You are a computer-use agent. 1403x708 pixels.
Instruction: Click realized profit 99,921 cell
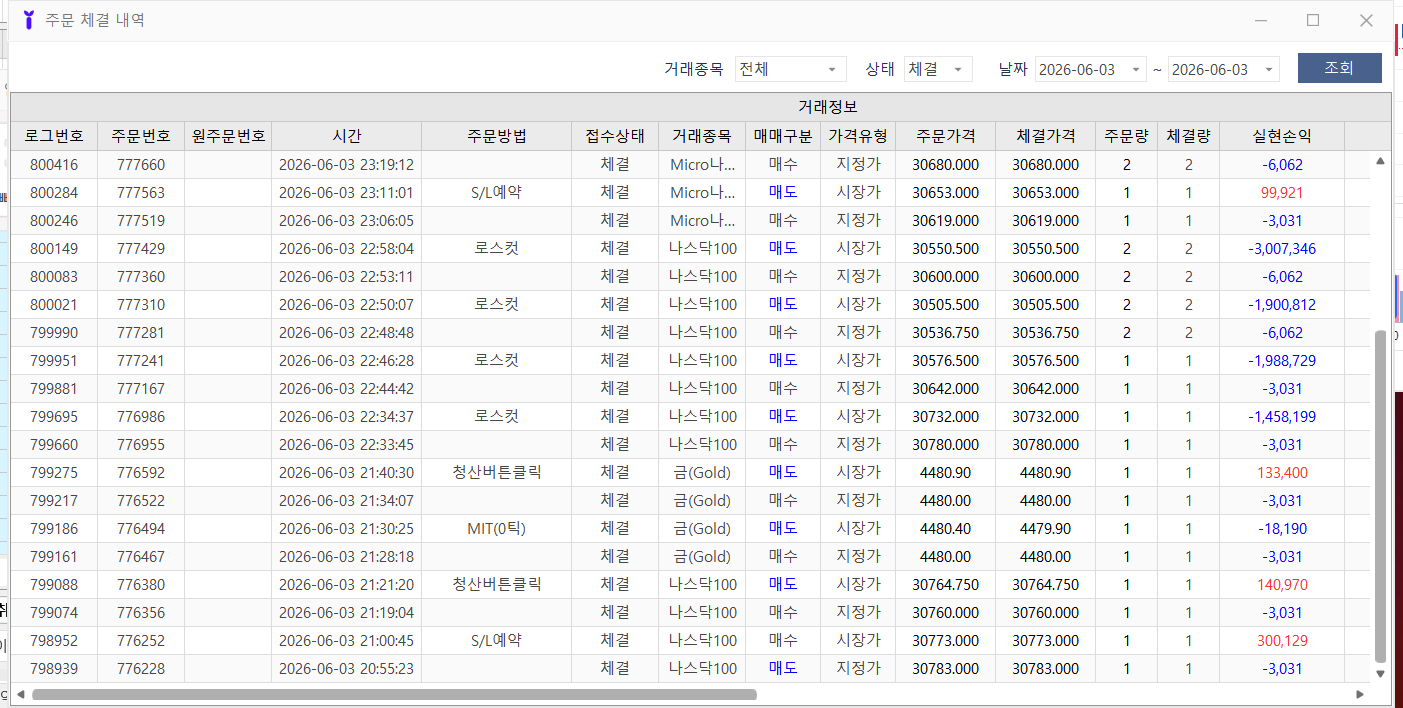[1282, 193]
